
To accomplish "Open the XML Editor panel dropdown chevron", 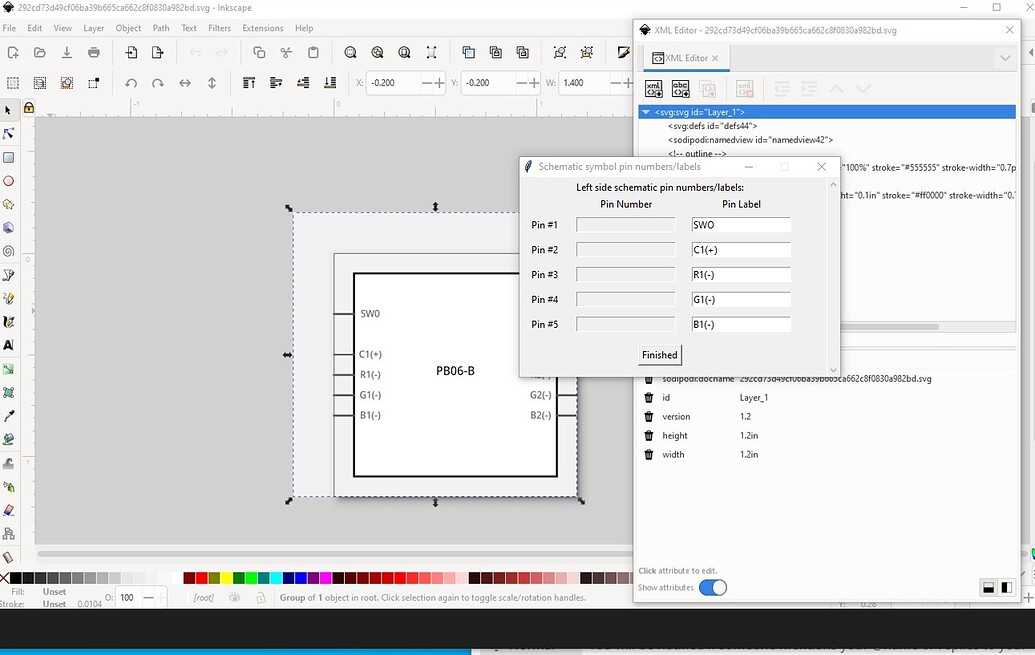I will [x=1005, y=58].
